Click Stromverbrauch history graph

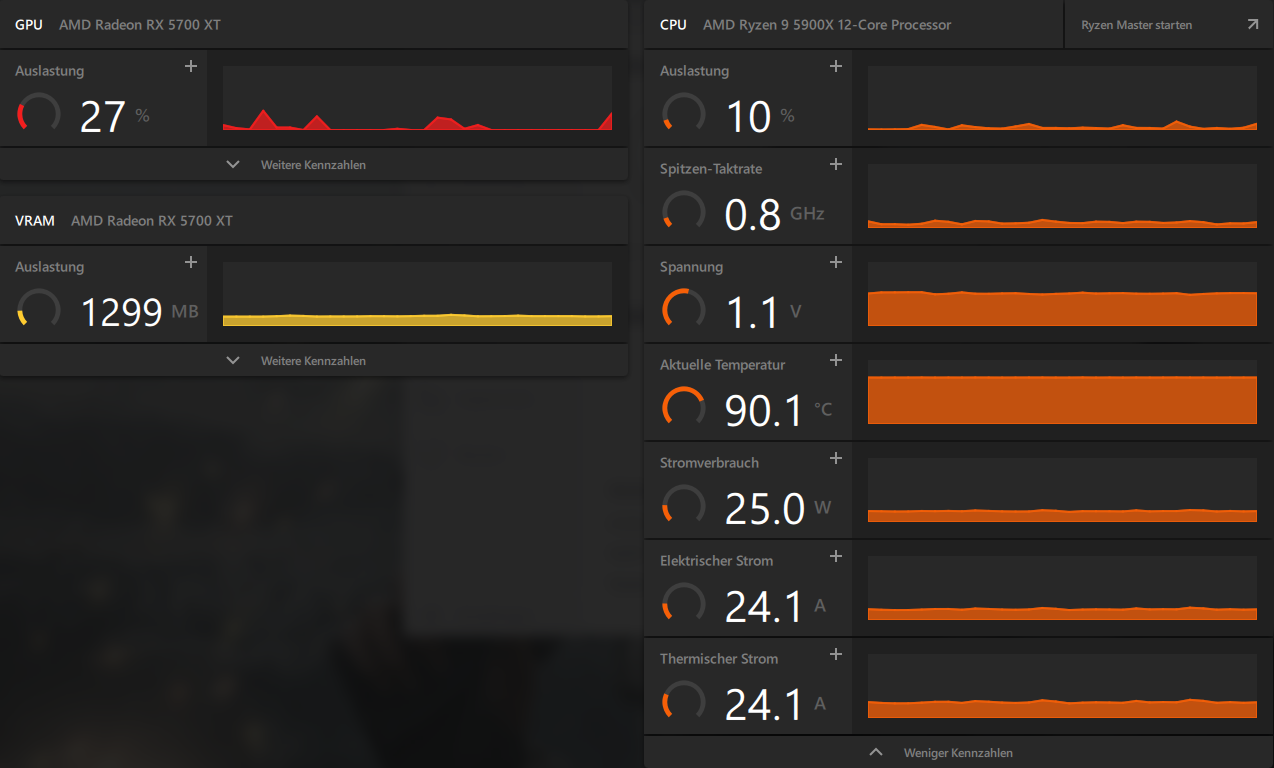coord(1062,490)
